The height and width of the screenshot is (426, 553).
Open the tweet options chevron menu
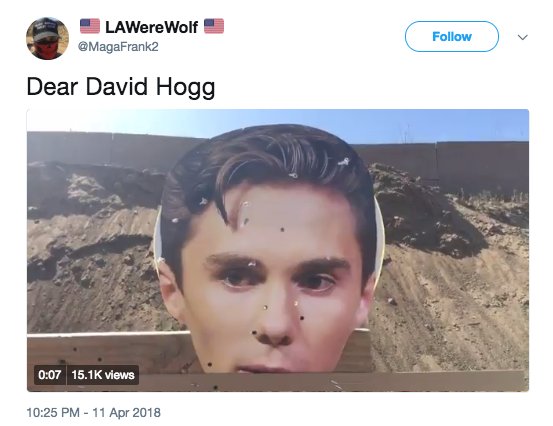[x=522, y=37]
